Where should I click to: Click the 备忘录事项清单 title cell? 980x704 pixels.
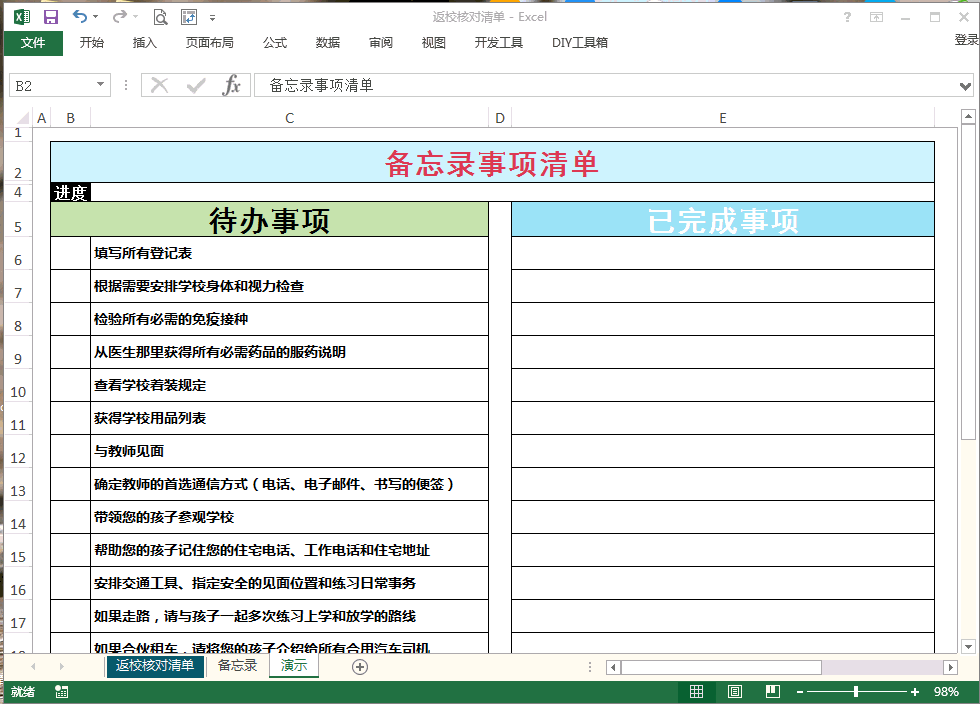pyautogui.click(x=492, y=163)
